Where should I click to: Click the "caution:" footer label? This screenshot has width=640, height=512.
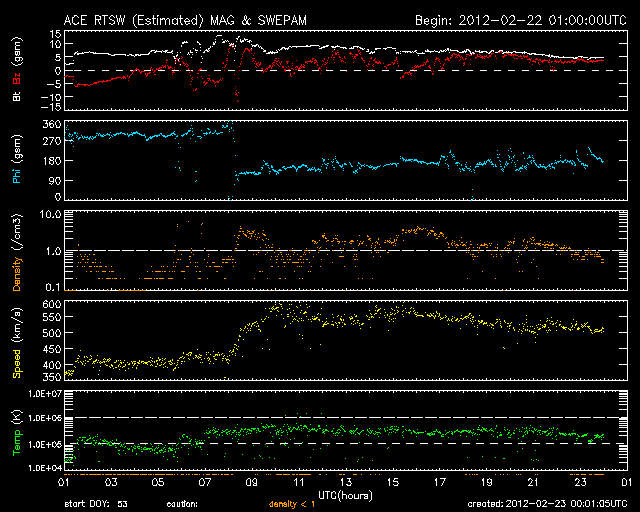tap(182, 504)
